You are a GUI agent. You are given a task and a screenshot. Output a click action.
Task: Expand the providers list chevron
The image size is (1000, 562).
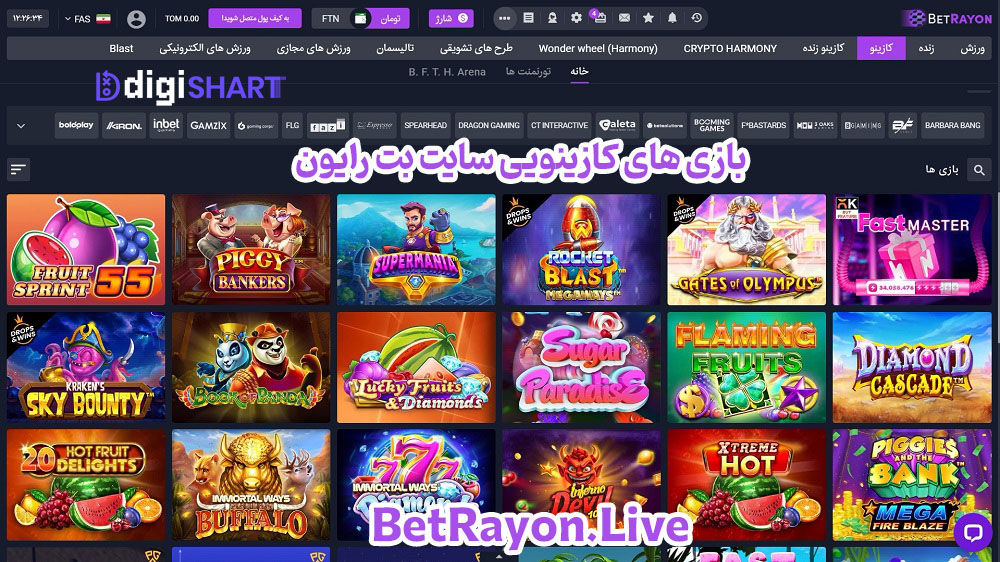tap(21, 126)
